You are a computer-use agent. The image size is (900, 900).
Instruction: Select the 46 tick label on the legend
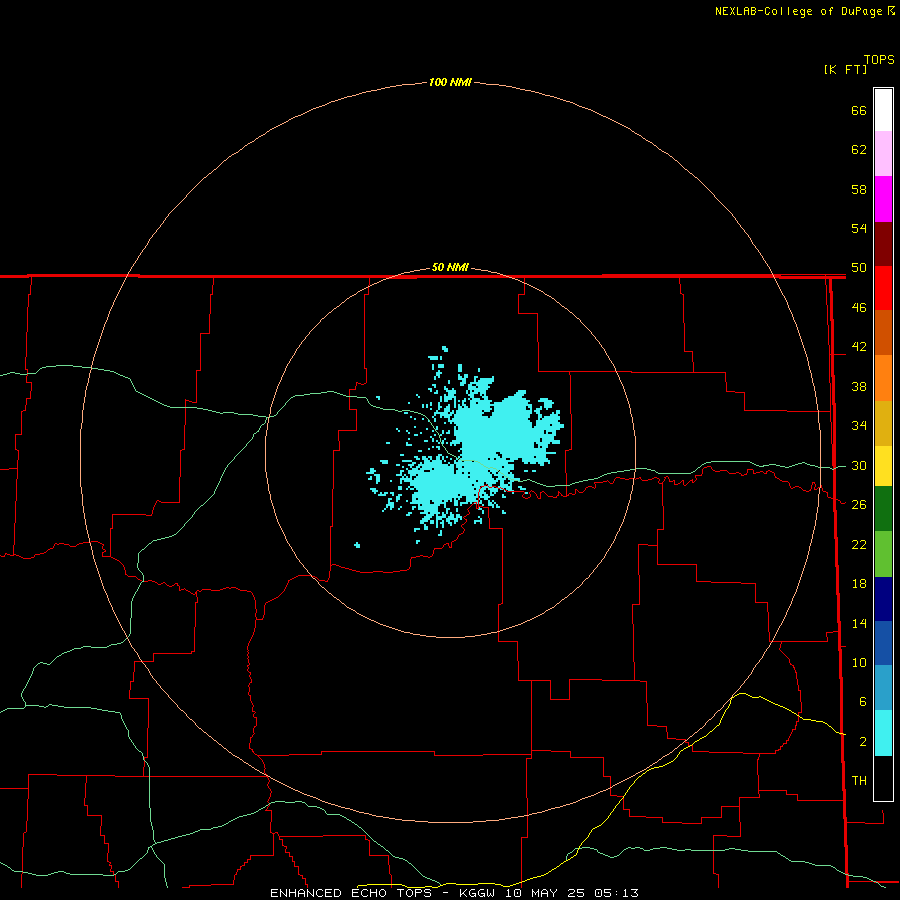(859, 308)
